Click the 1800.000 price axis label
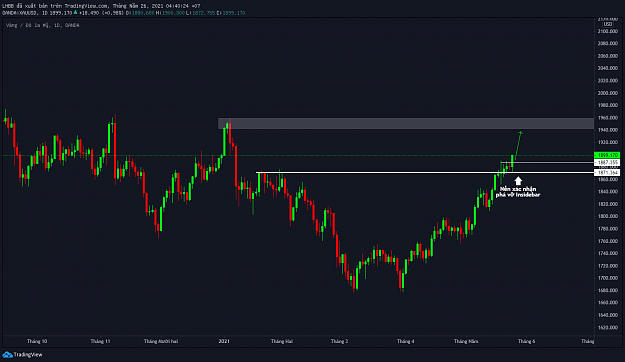Screen dimensions: 625x362 [x=608, y=216]
